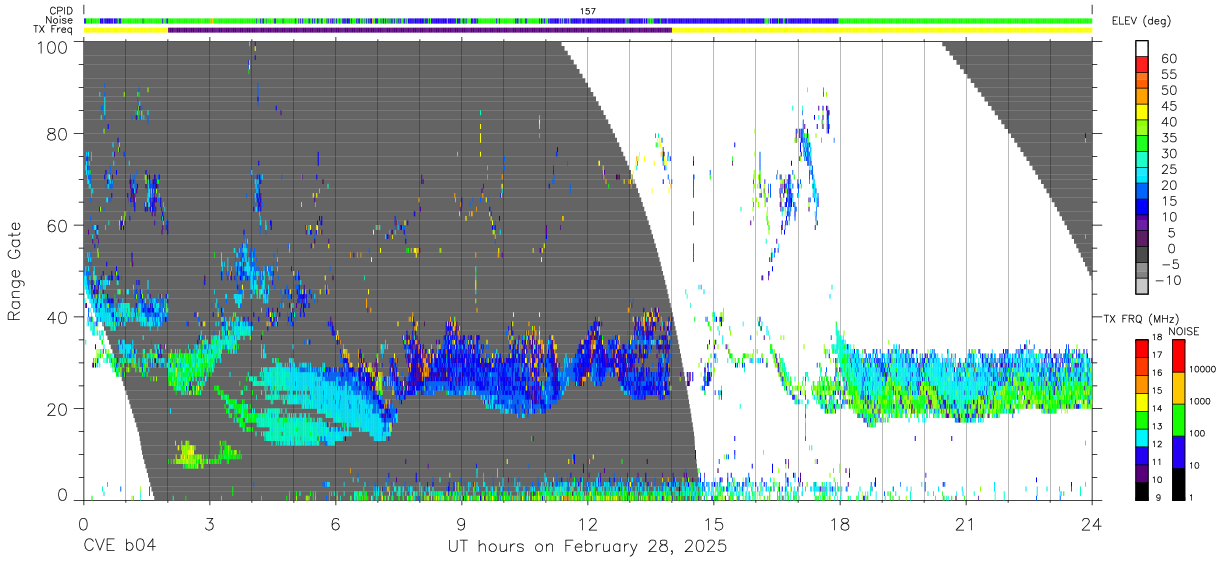
Task: Pick red swatch between 55 and 60 in ELEV colorbar
Action: tap(1143, 66)
